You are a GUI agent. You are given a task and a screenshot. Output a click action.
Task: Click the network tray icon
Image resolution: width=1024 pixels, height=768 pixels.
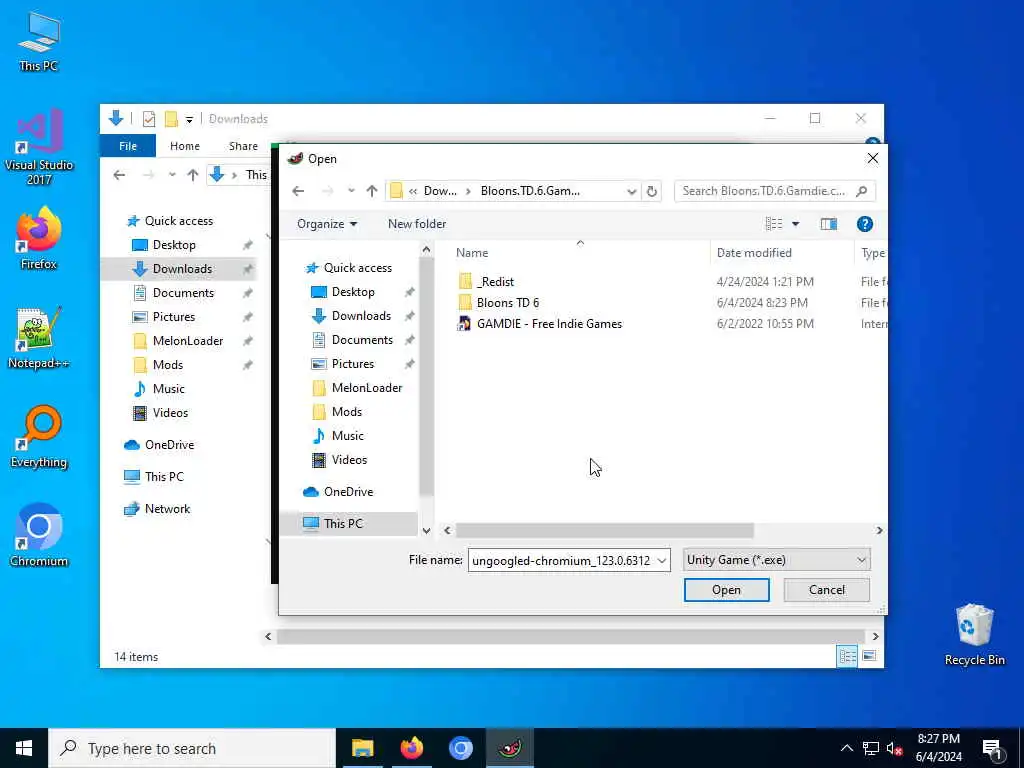click(x=871, y=748)
